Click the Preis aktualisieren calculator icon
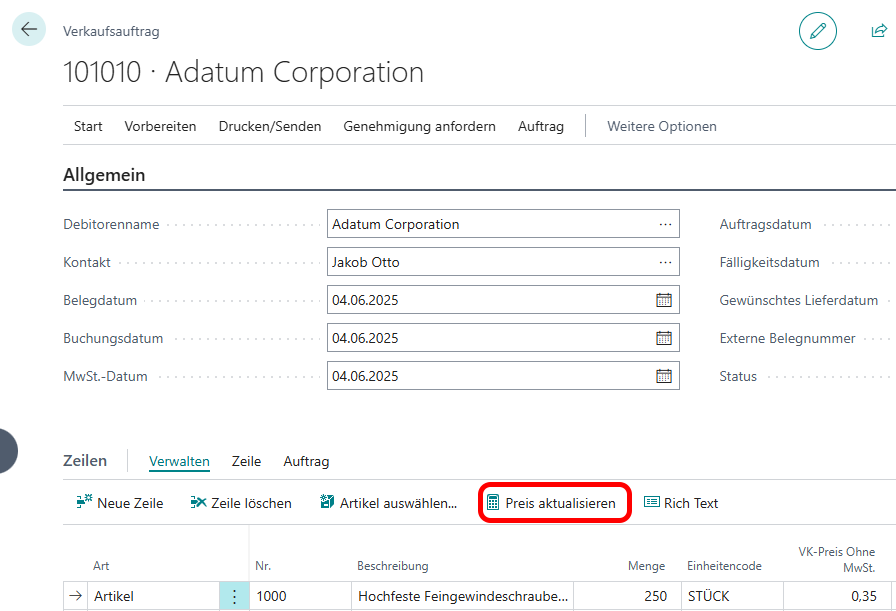 click(493, 502)
